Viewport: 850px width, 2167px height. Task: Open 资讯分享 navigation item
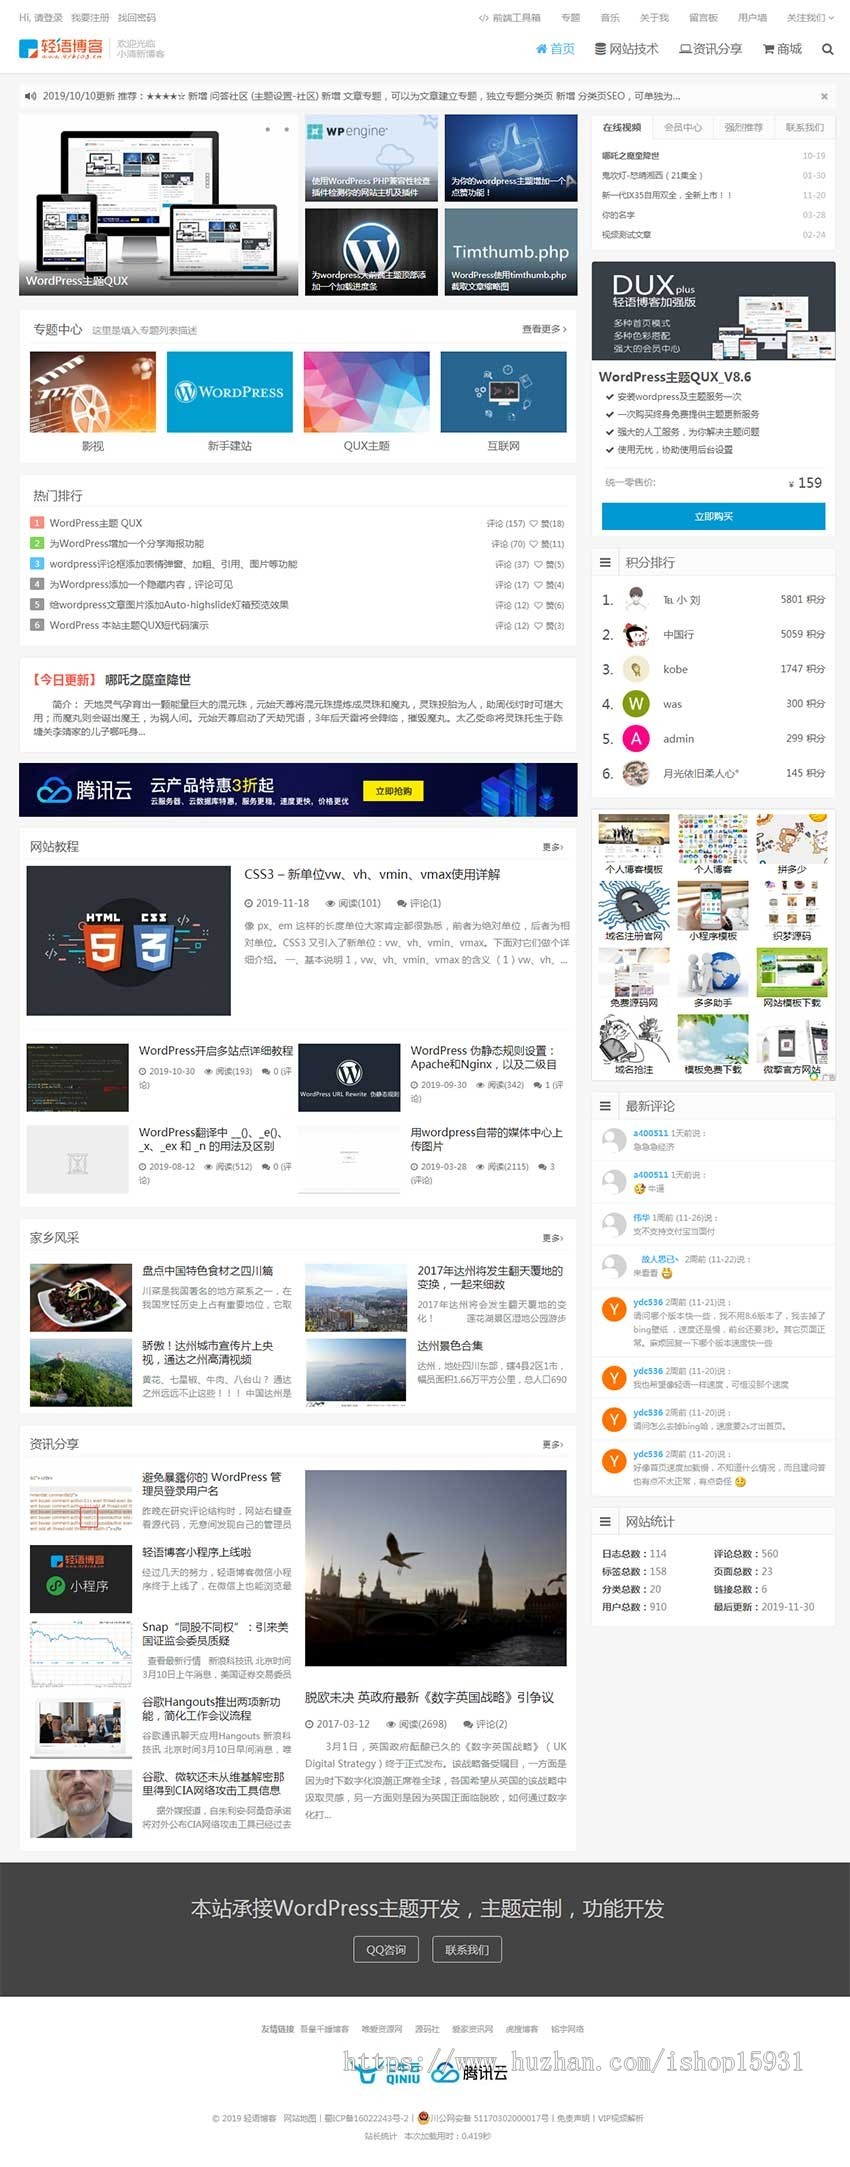coord(710,49)
